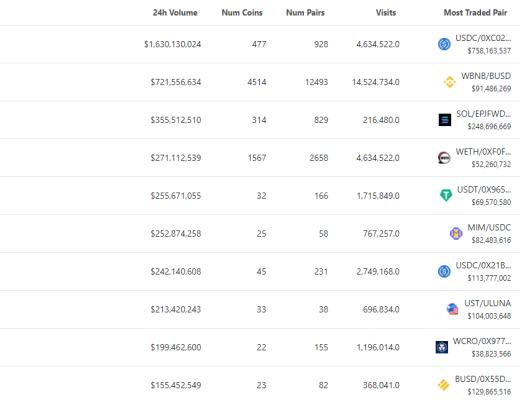520x400 pixels.
Task: Sort by Visits column header
Action: (386, 13)
